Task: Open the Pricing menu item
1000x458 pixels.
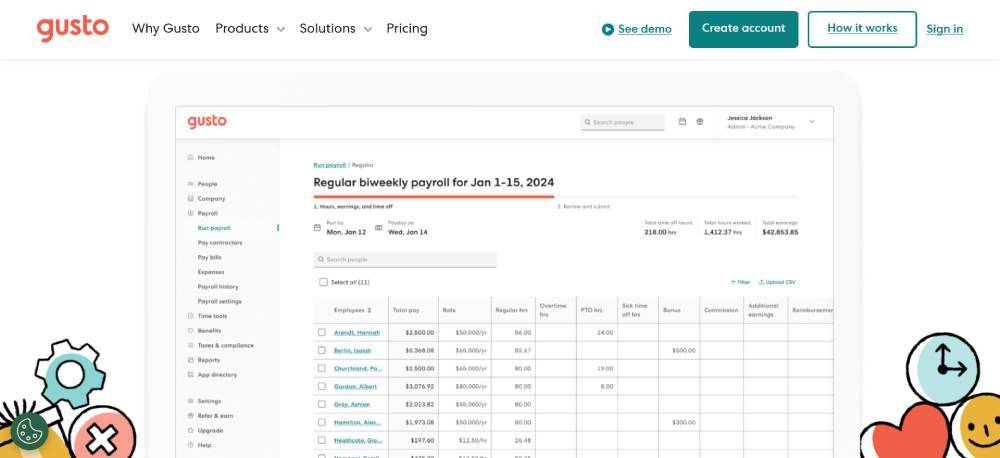Action: (407, 29)
